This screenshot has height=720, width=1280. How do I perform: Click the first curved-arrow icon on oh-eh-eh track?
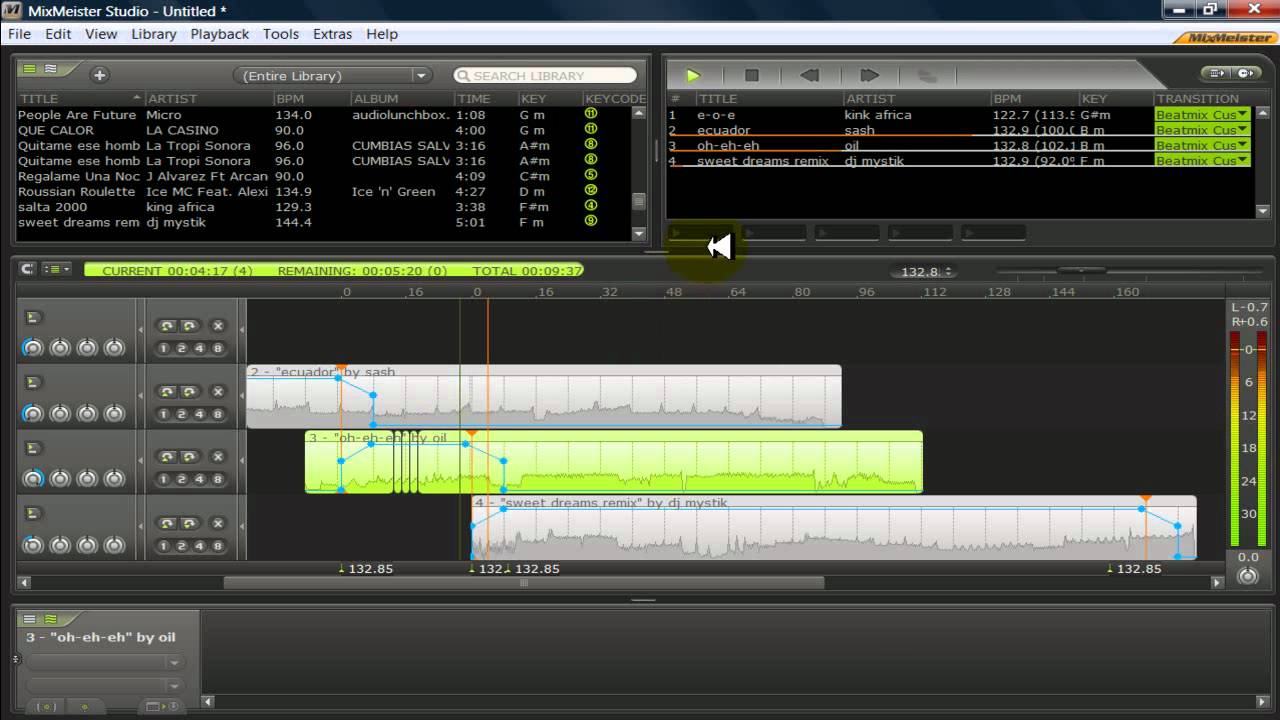[x=166, y=458]
